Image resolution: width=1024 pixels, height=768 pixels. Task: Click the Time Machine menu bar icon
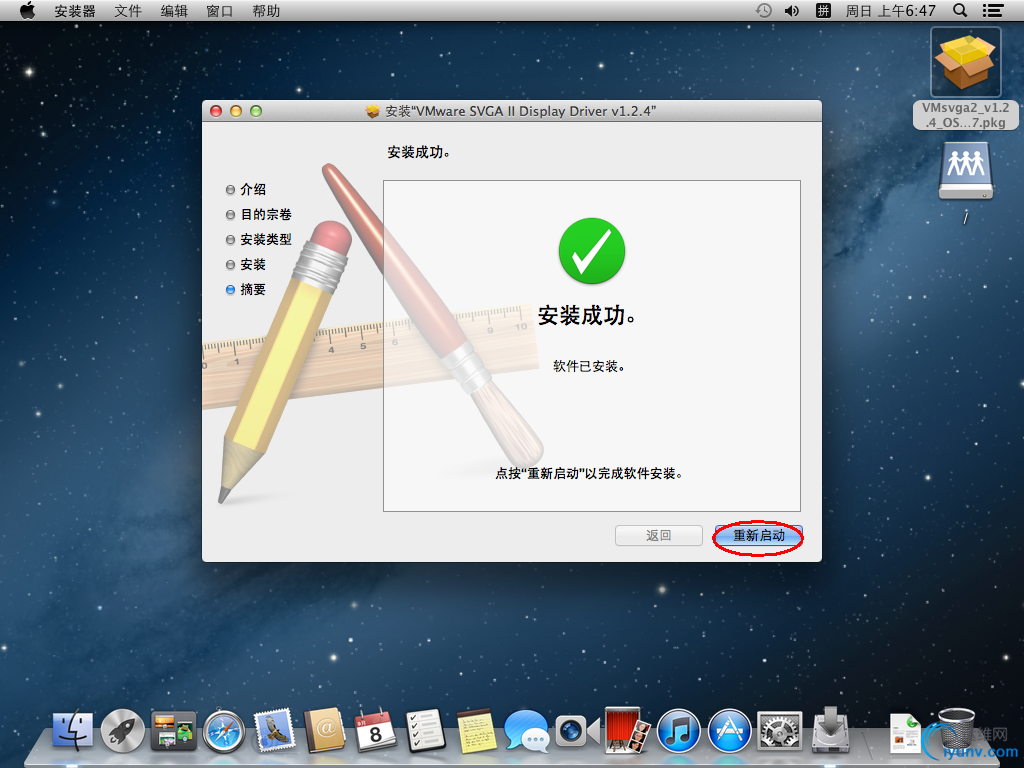point(763,10)
